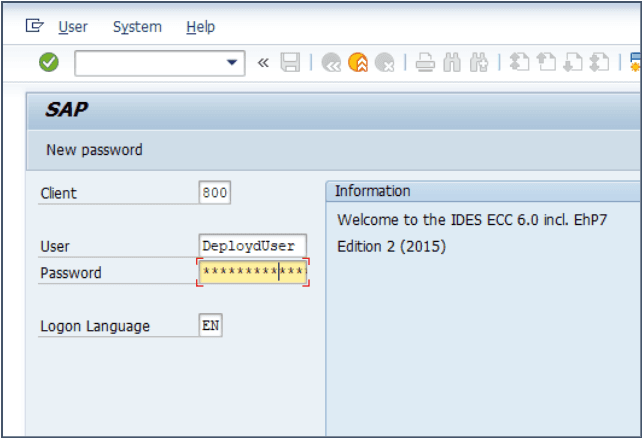Click the User field with DeploydUser
Viewport: 642px width, 438px height.
coord(253,246)
